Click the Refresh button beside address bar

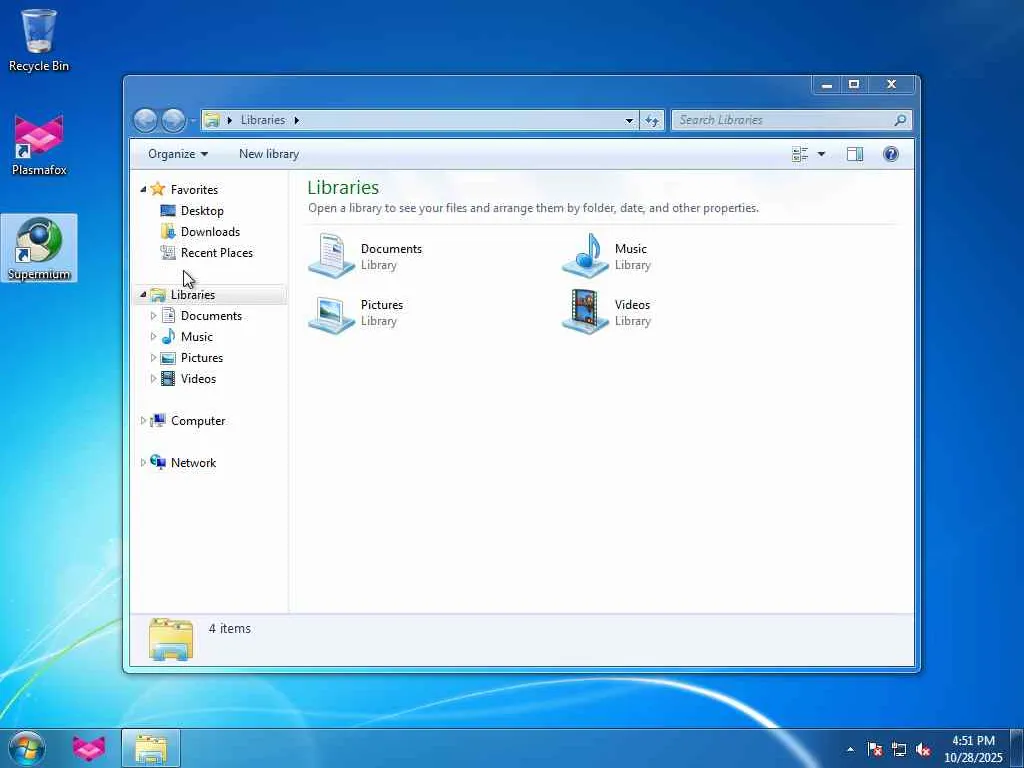(652, 120)
